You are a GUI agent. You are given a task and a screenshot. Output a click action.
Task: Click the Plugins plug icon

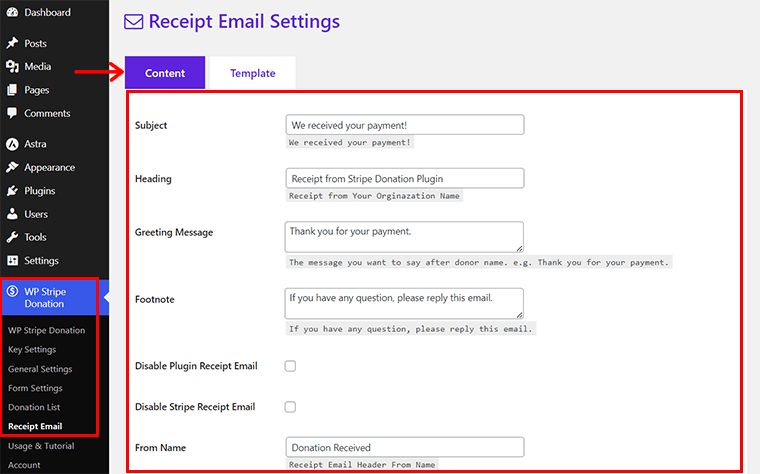(12, 190)
